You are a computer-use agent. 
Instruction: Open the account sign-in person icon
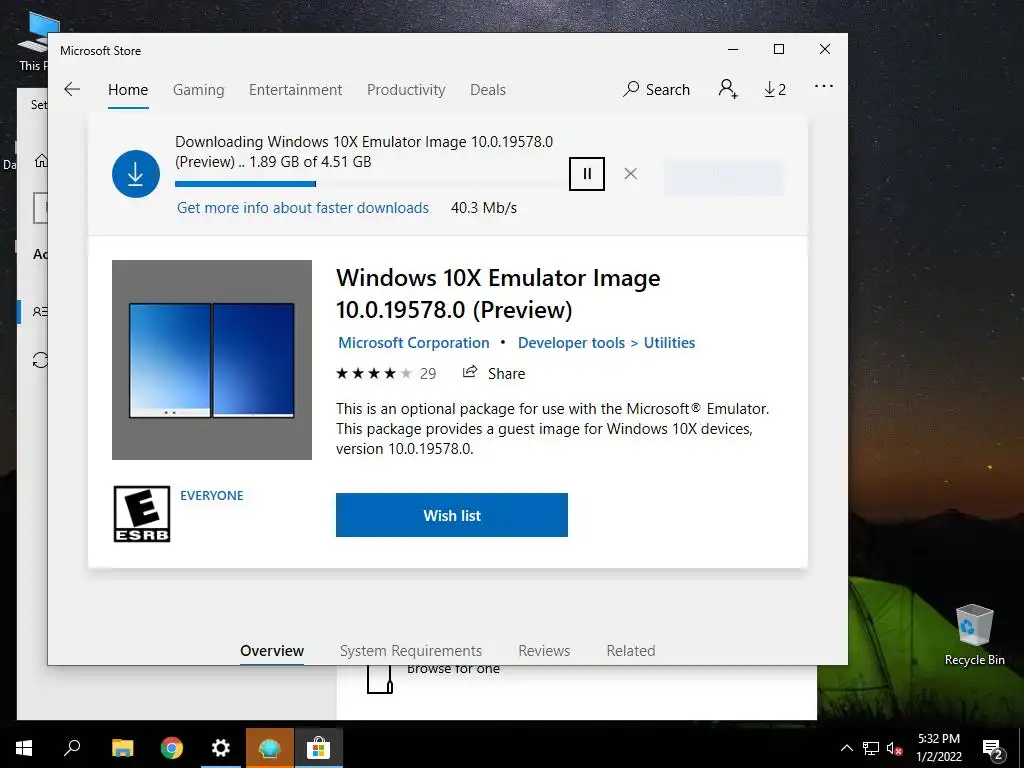(728, 89)
